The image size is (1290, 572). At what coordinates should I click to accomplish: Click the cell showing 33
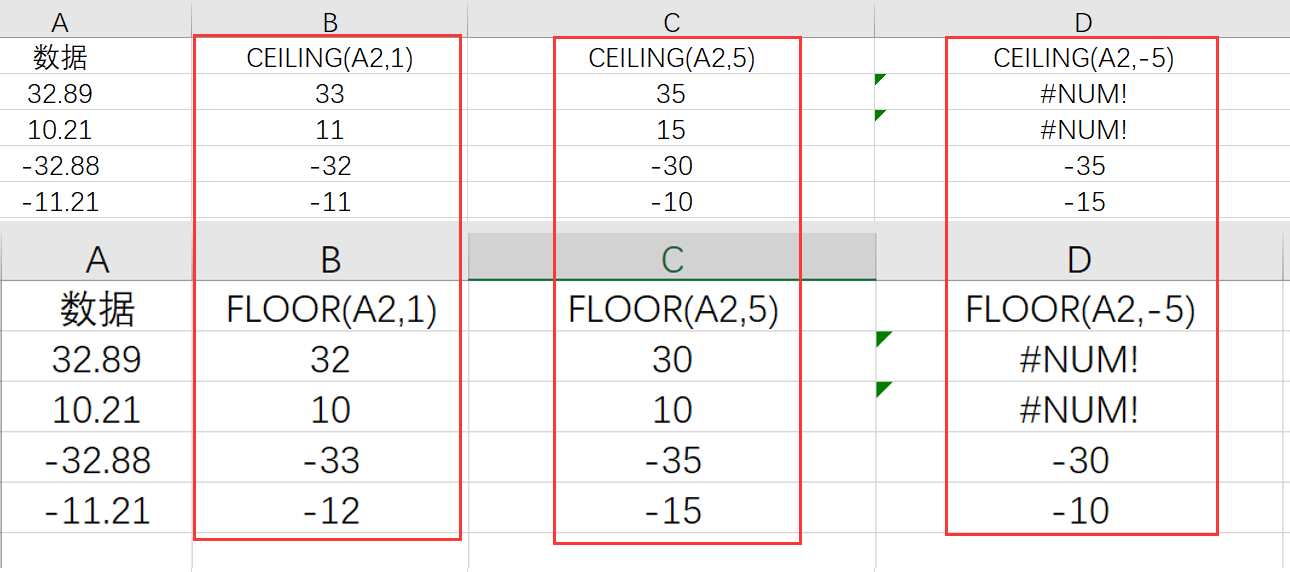coord(330,94)
